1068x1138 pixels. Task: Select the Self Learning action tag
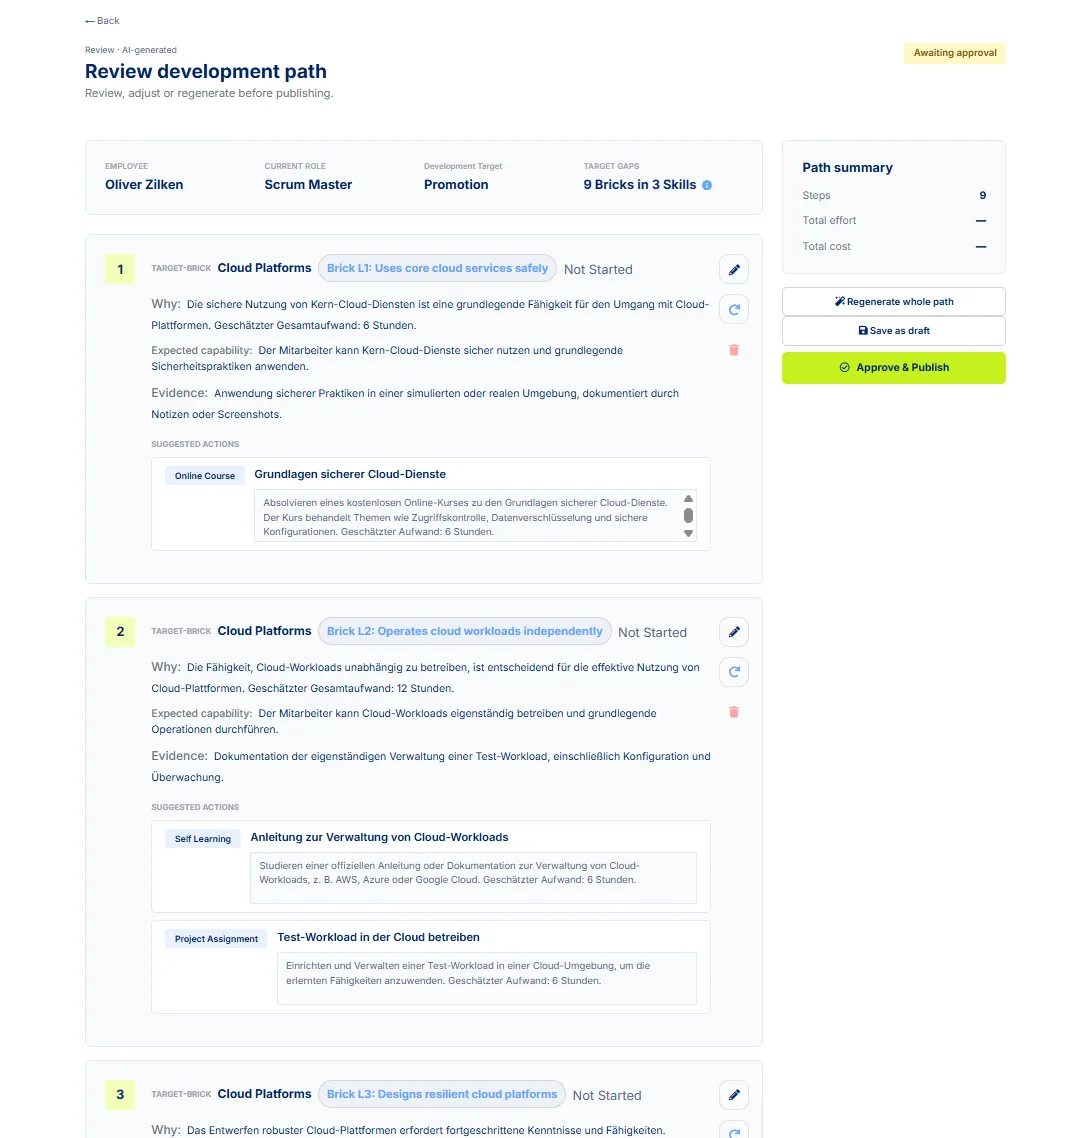202,838
